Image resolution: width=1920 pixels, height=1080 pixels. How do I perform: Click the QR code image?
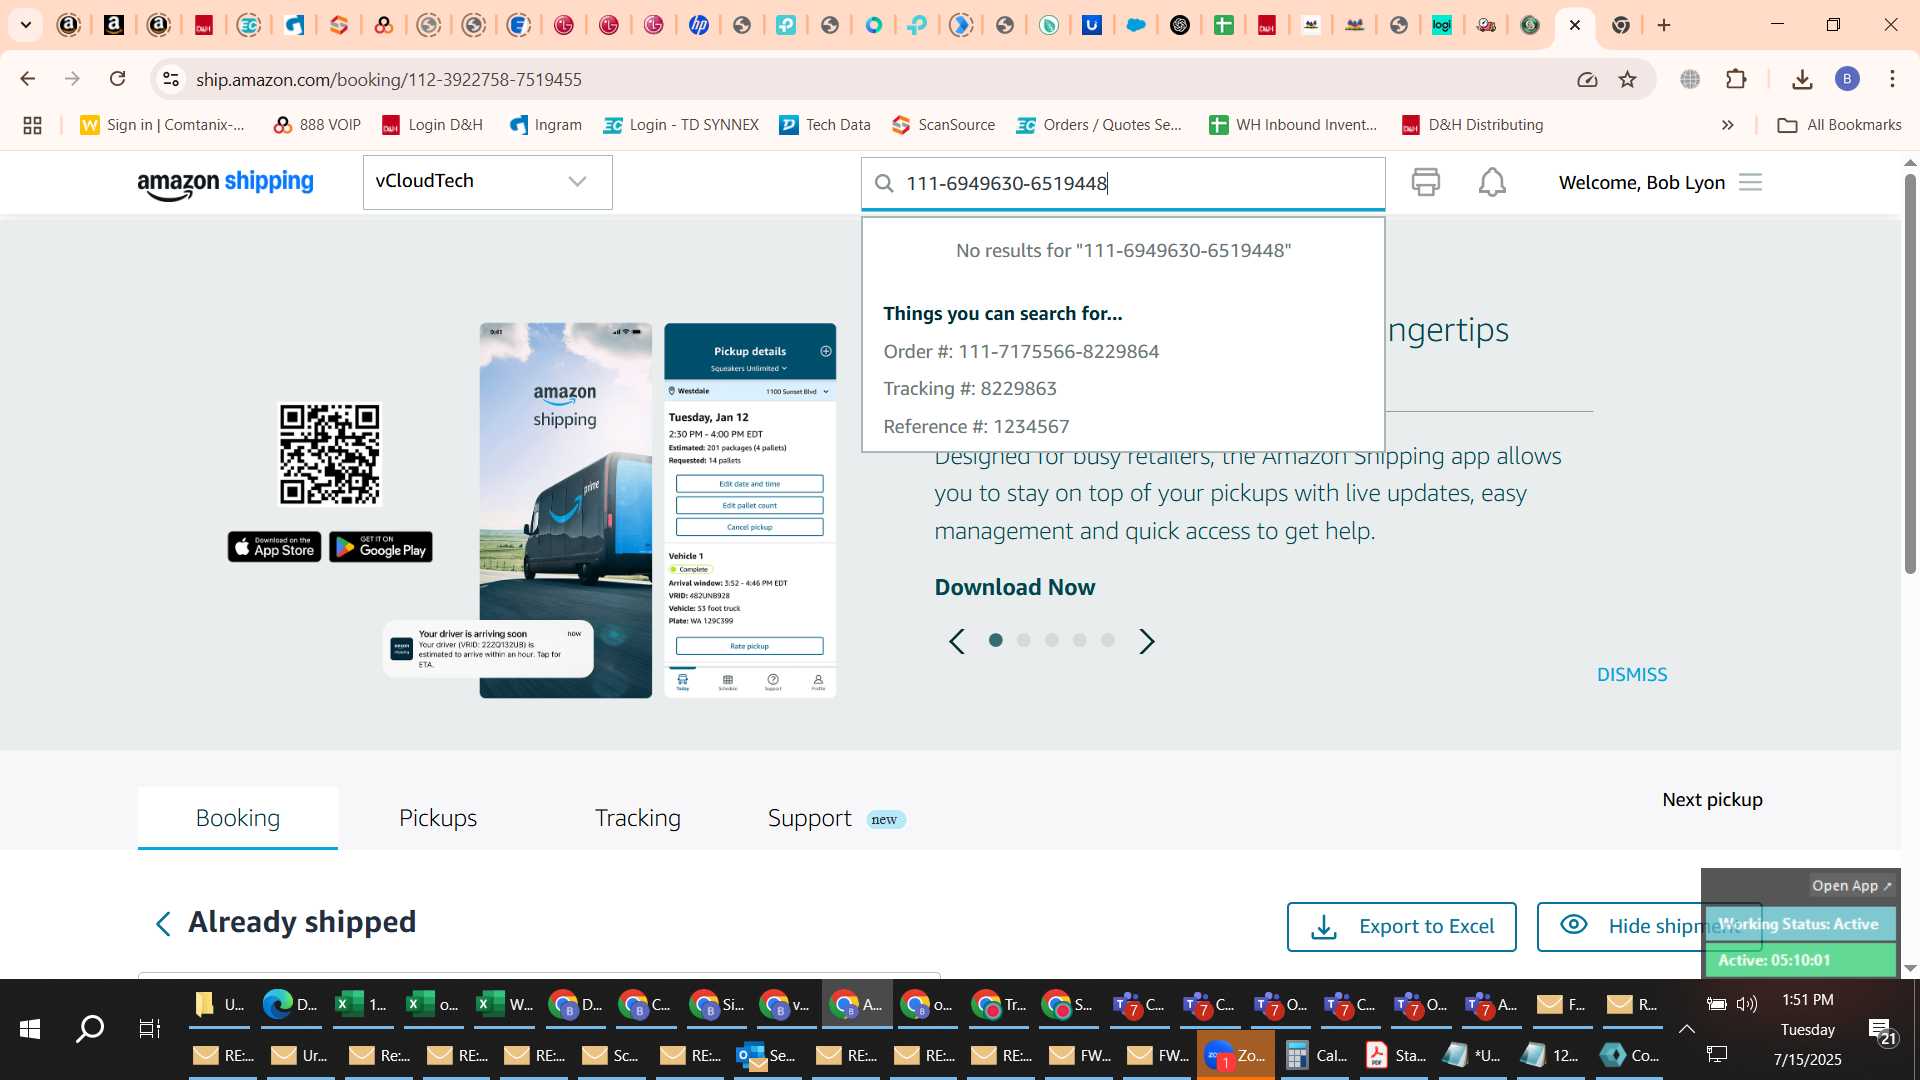tap(330, 454)
